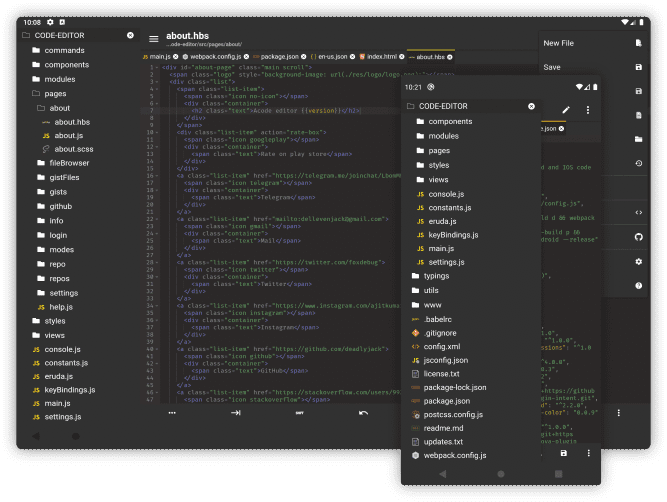
Task: Close the main.js tab
Action: coord(176,57)
